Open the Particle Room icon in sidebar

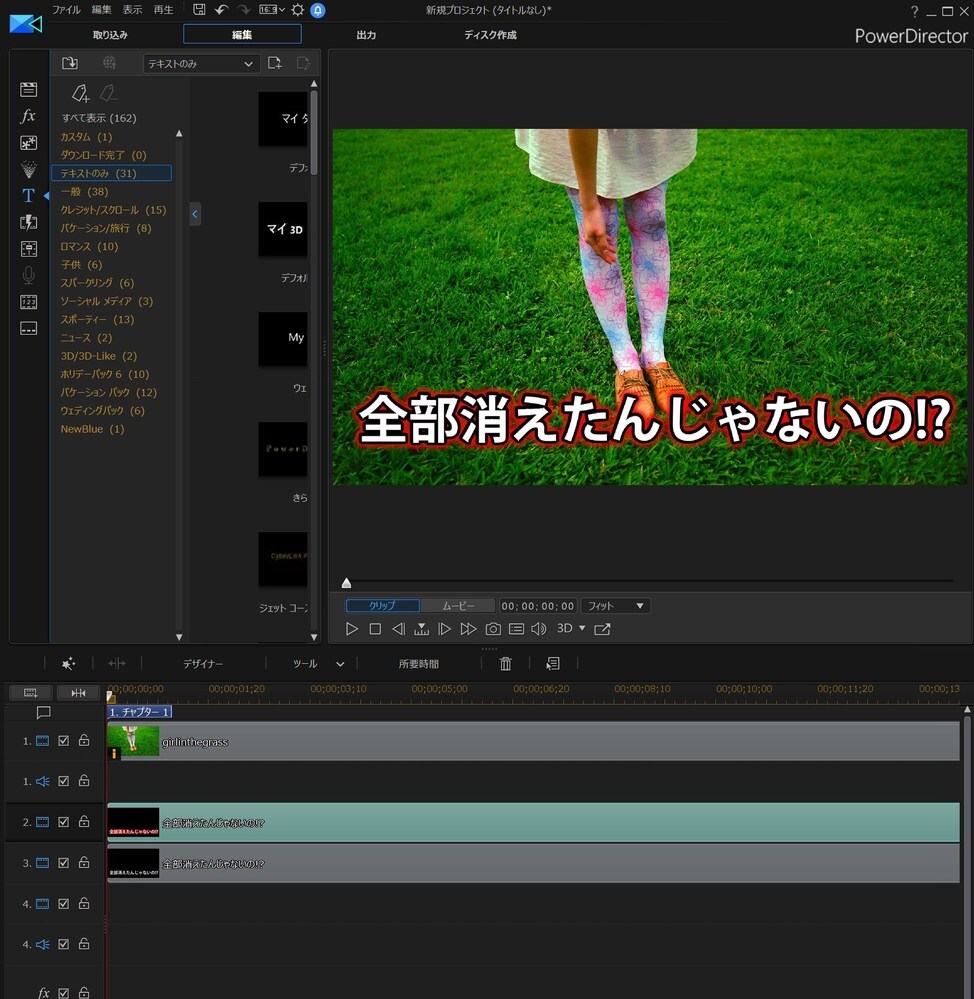click(x=29, y=169)
